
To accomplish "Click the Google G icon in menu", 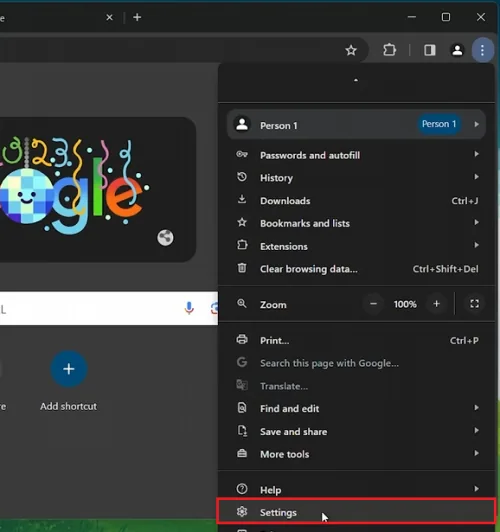I will pos(242,362).
